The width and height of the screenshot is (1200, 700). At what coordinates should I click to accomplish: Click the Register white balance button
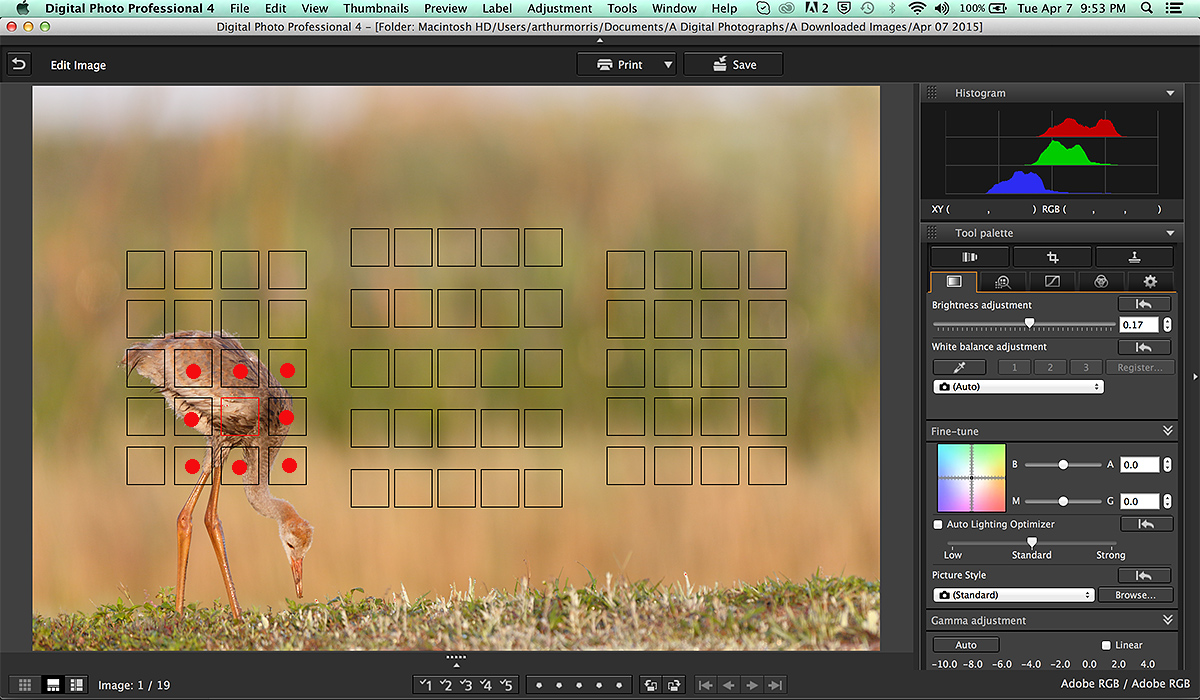coord(1139,367)
